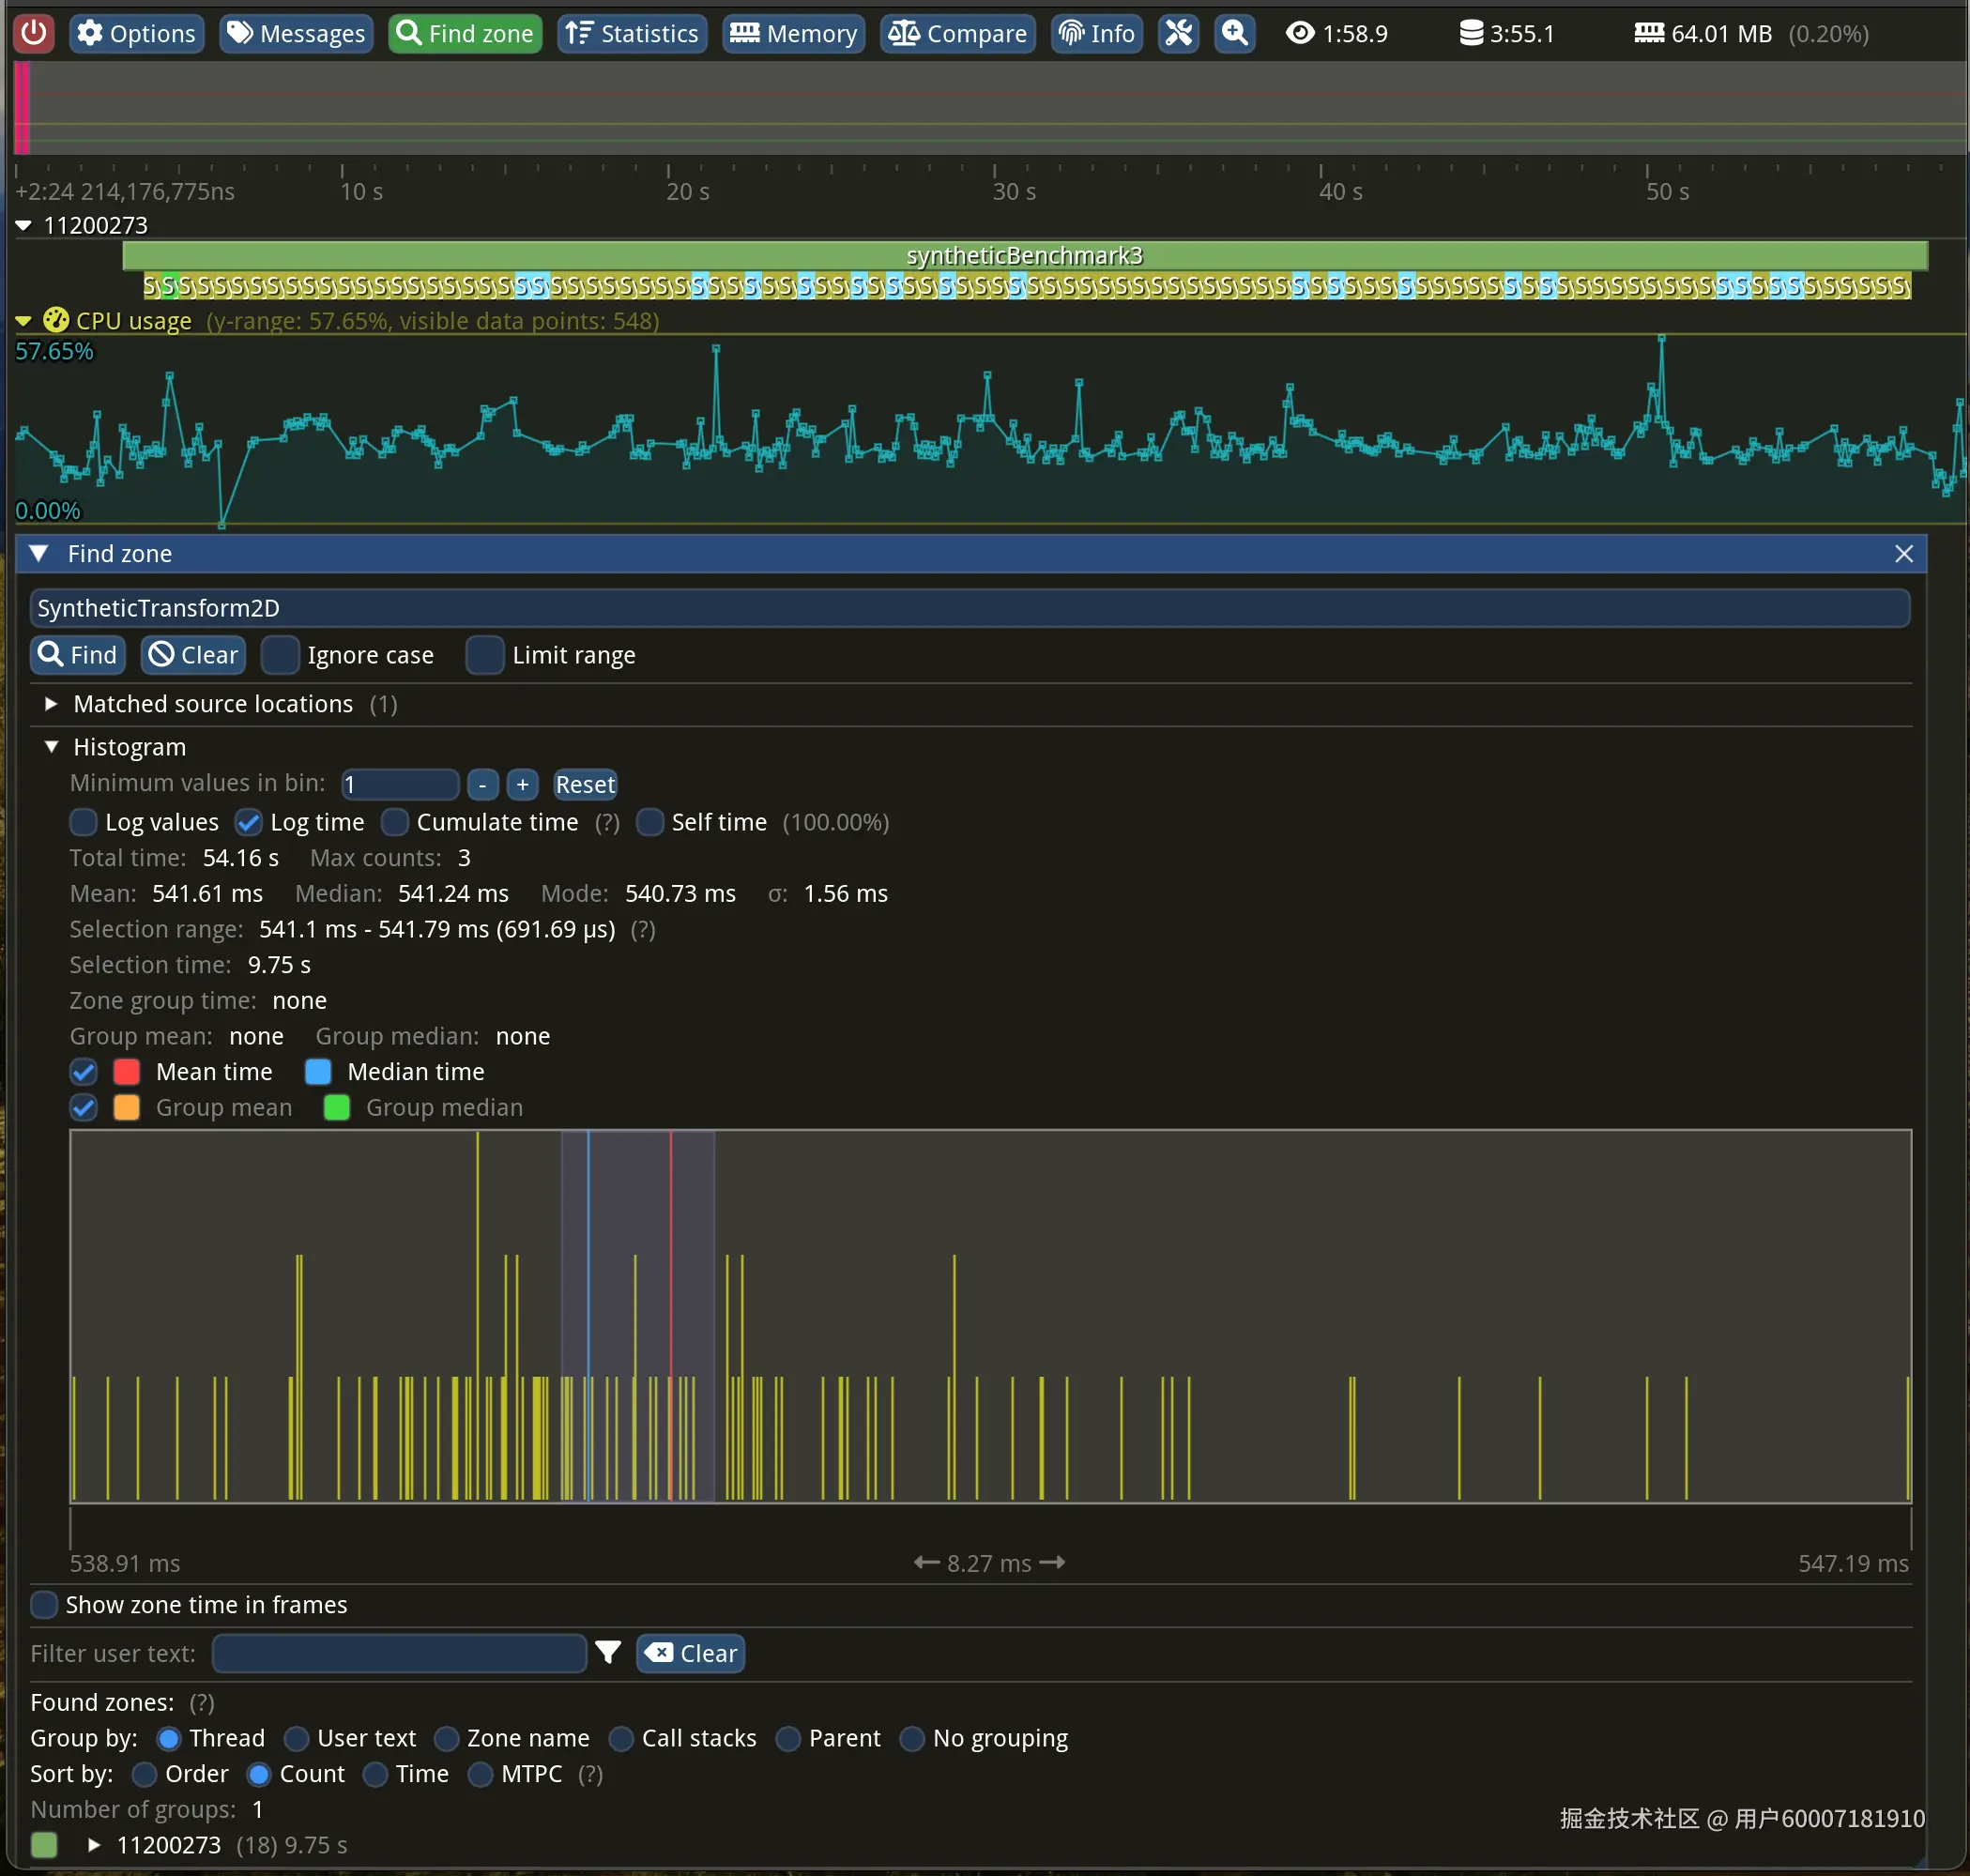This screenshot has height=1876, width=1970.
Task: Open the Messages window
Action: tap(296, 33)
